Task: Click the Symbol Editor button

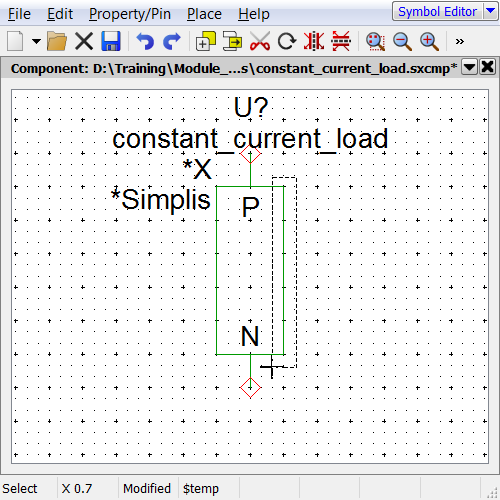Action: 437,11
